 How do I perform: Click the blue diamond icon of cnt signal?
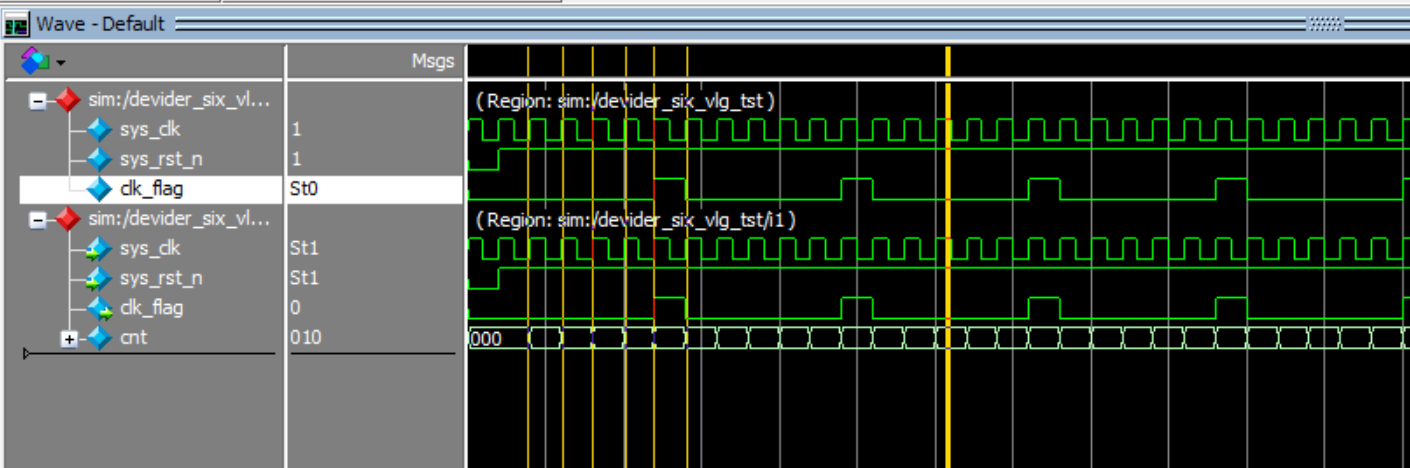pyautogui.click(x=99, y=338)
